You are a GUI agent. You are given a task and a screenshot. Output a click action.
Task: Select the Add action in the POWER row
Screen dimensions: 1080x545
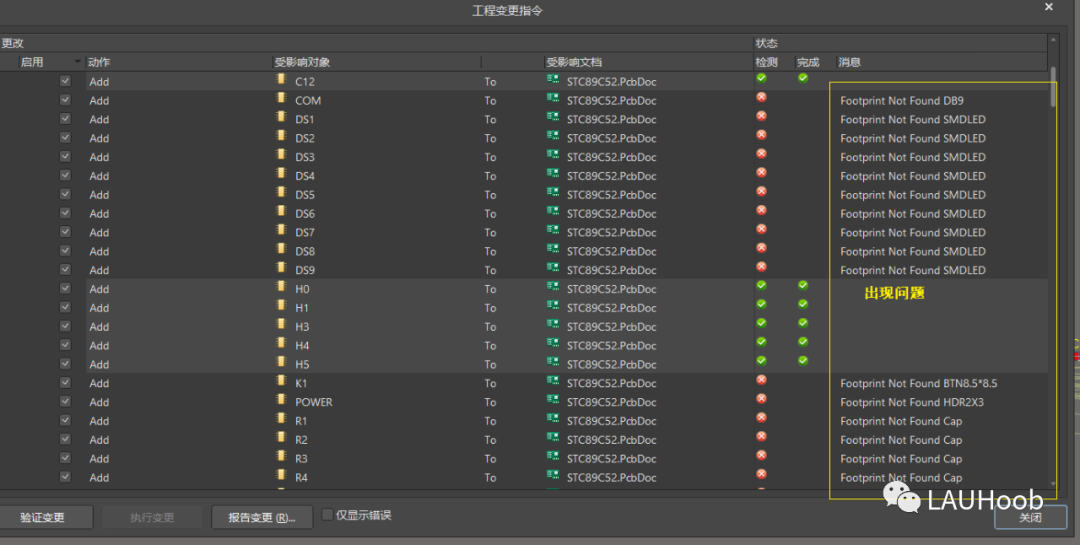pos(99,402)
